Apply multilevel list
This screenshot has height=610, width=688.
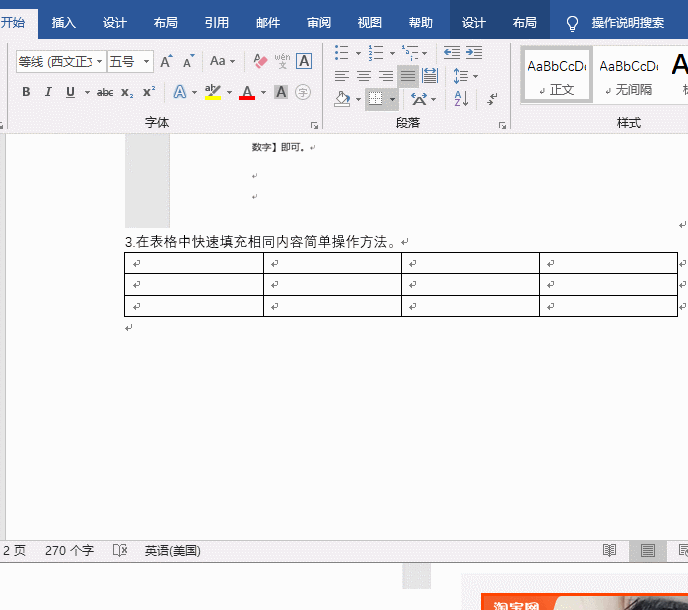click(x=410, y=52)
